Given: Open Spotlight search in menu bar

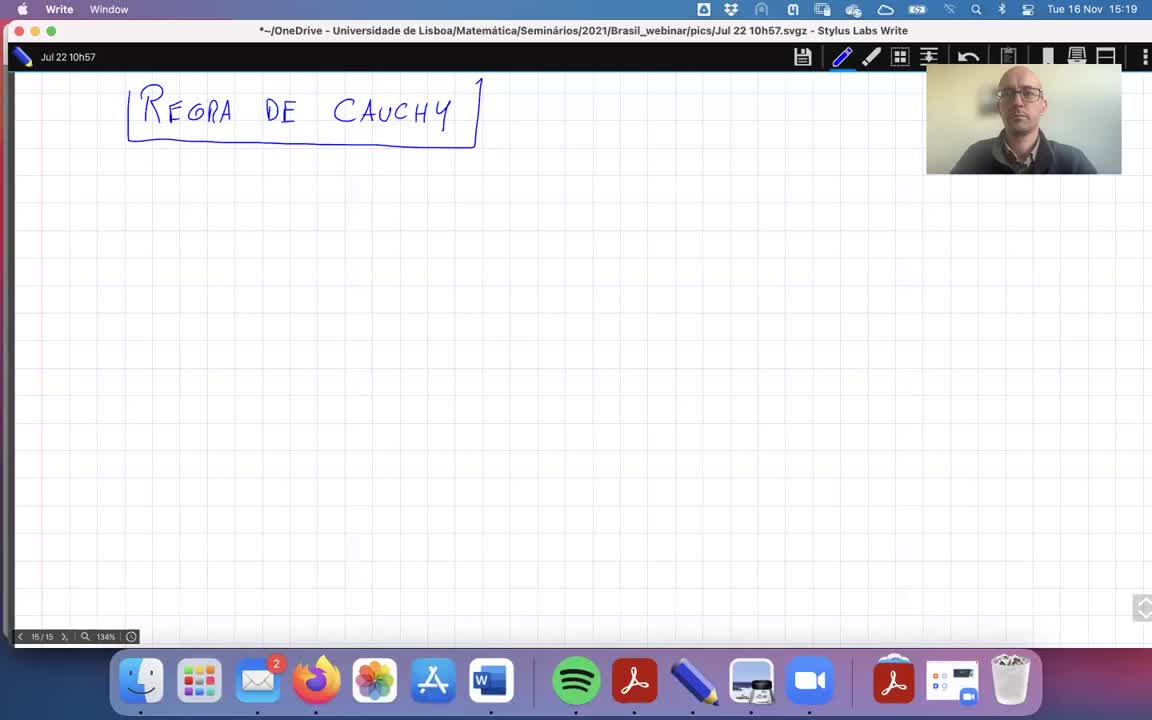Looking at the screenshot, I should [976, 10].
